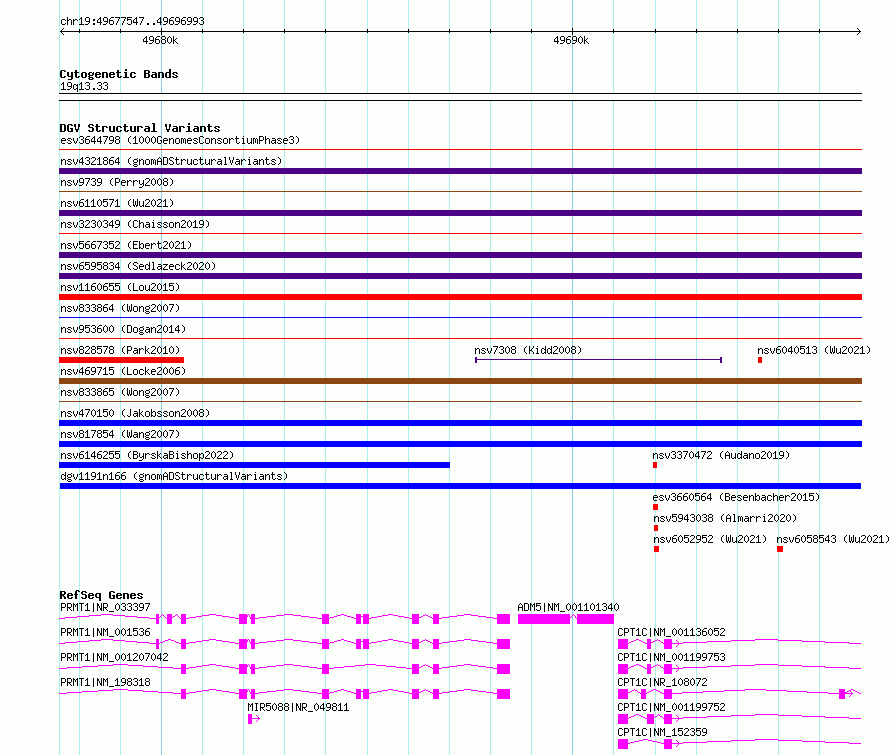890x755 pixels.
Task: Open the dgv1191n166 (gnomADStructuralVariants) label
Action: coord(174,476)
